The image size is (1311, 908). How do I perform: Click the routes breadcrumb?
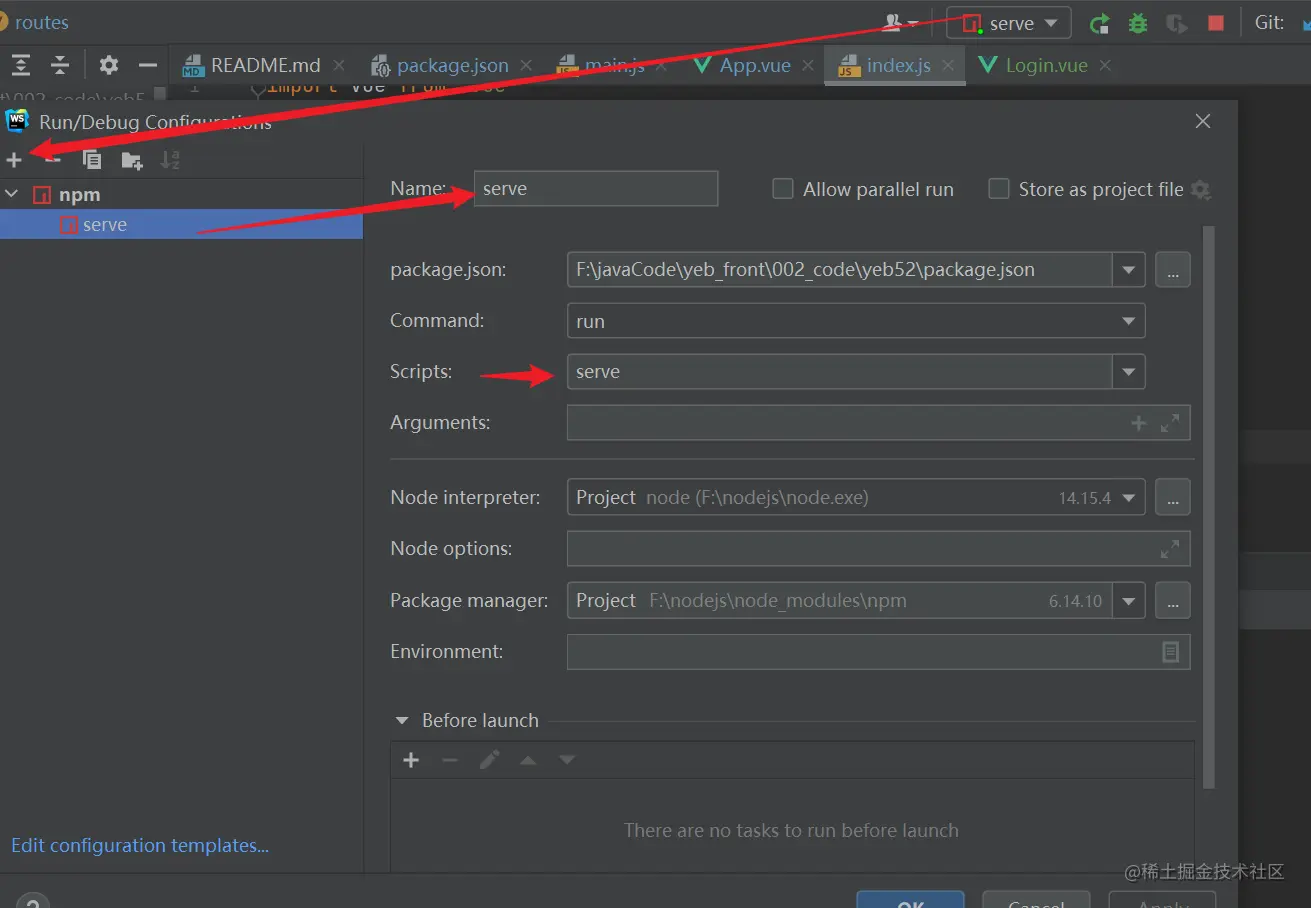coord(41,22)
